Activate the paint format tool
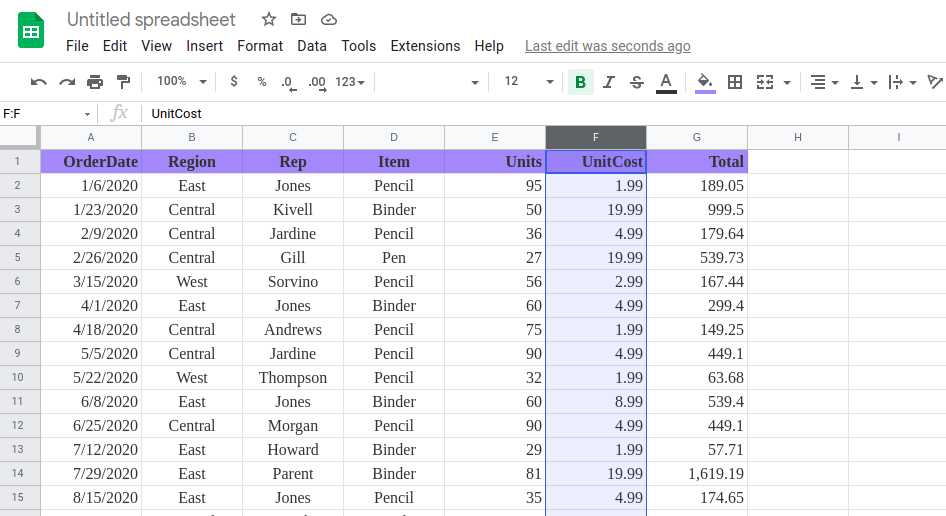The image size is (946, 516). click(x=123, y=82)
